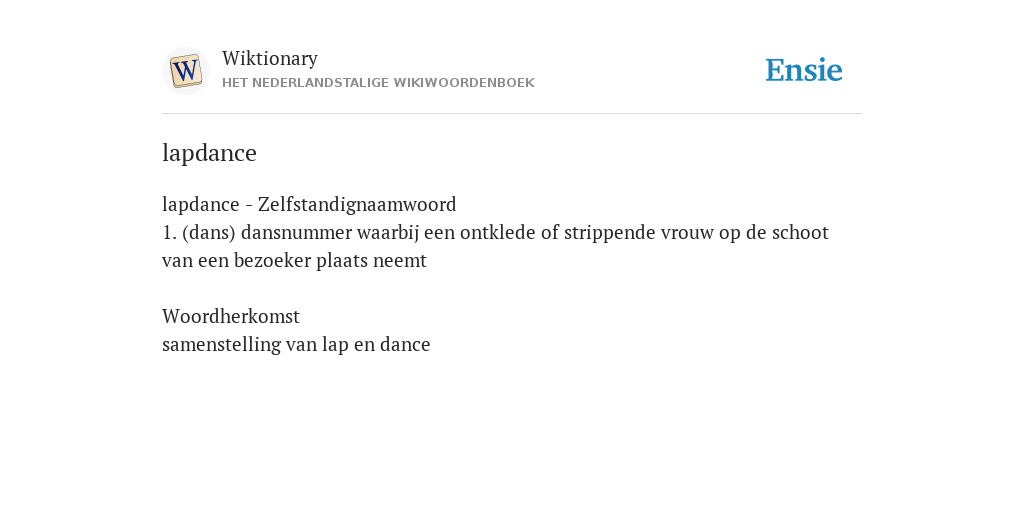
Task: Click the '(dans)' label in the definition
Action: click(x=209, y=233)
